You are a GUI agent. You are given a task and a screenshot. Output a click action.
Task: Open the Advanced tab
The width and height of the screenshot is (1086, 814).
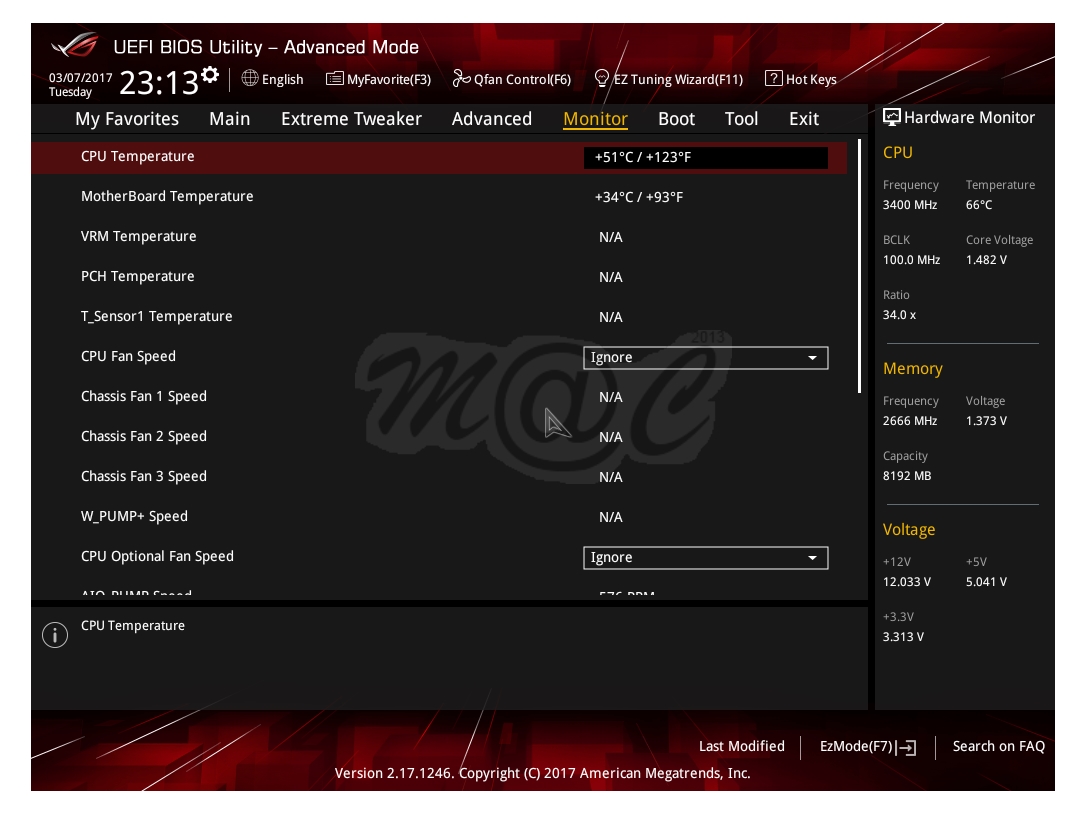tap(492, 119)
